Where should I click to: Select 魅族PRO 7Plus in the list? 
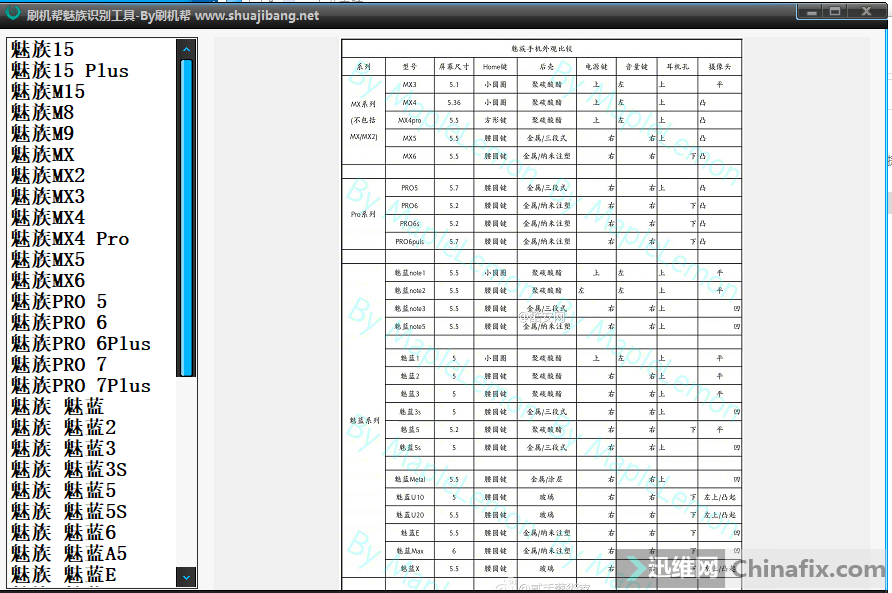[81, 386]
